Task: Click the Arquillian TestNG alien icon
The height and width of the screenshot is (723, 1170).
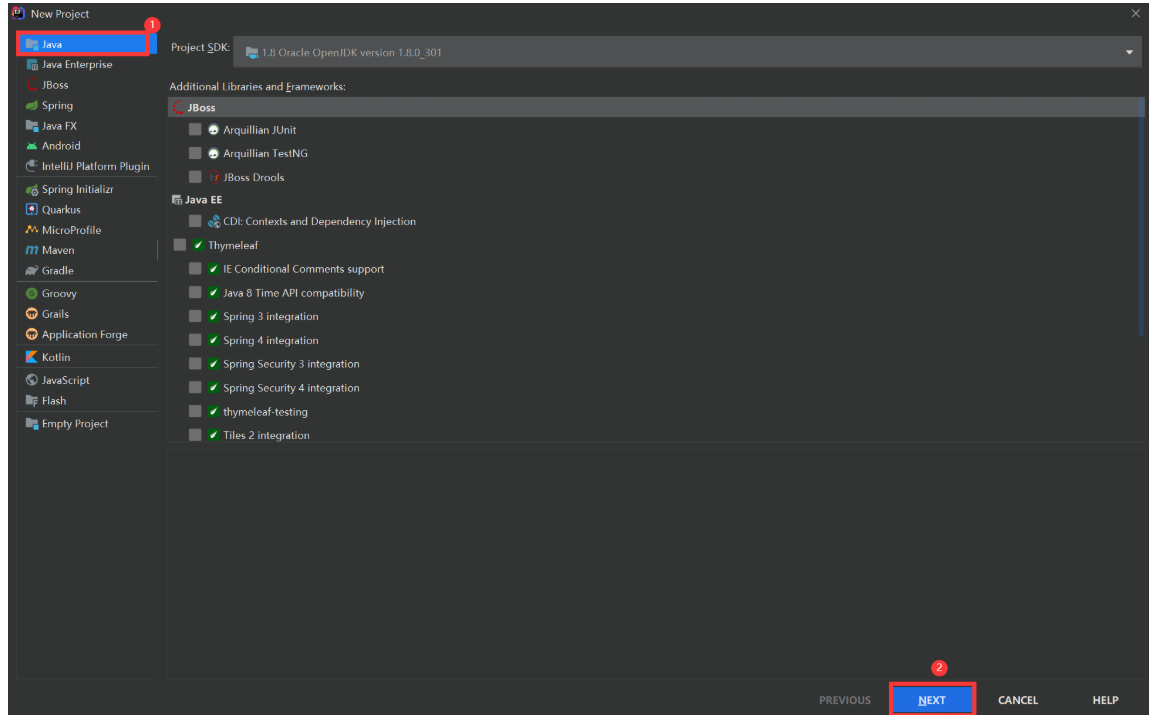Action: click(x=213, y=154)
